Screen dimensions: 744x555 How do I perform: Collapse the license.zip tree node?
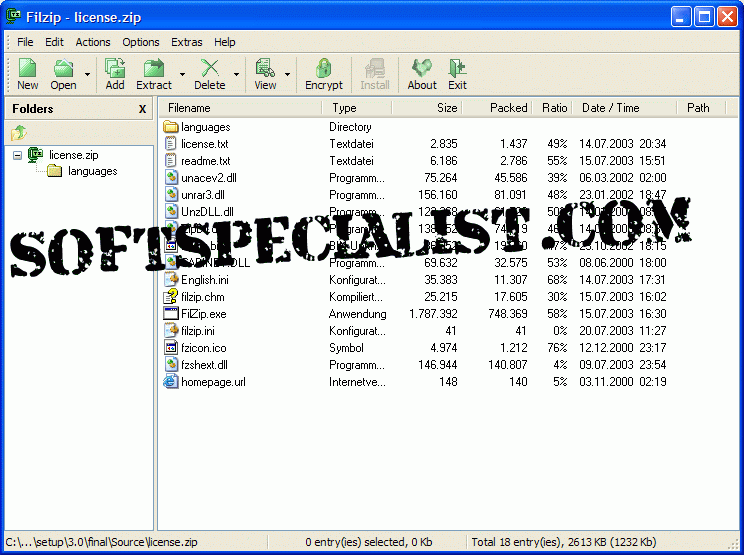pos(17,155)
